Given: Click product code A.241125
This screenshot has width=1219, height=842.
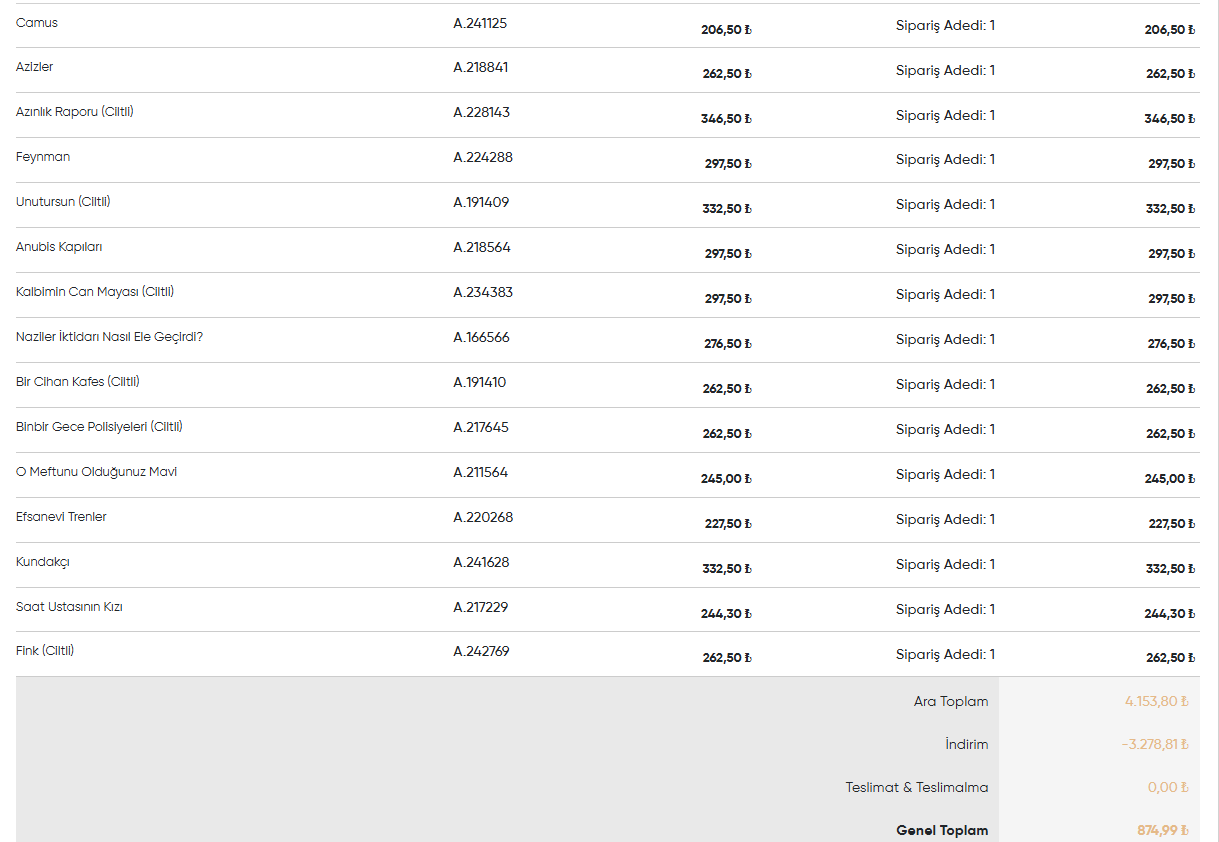Looking at the screenshot, I should click(x=480, y=23).
